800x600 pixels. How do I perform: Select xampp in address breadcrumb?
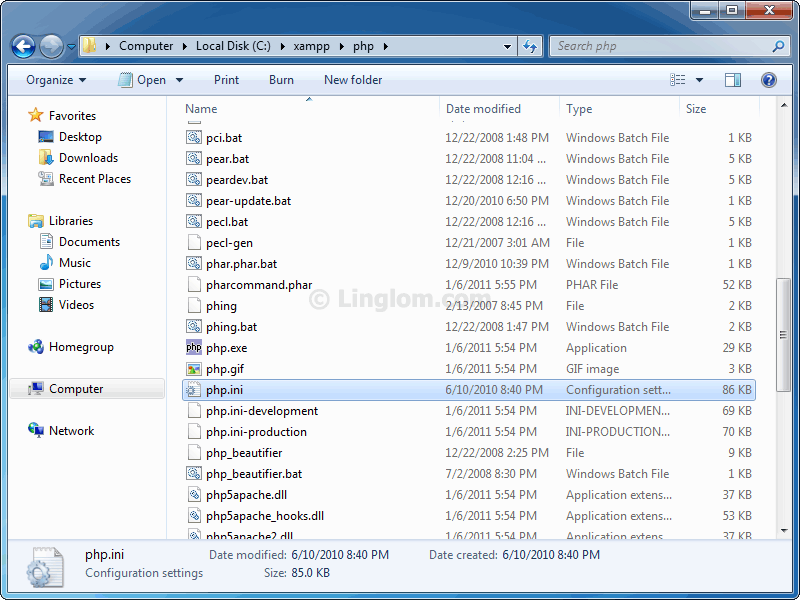pos(311,46)
